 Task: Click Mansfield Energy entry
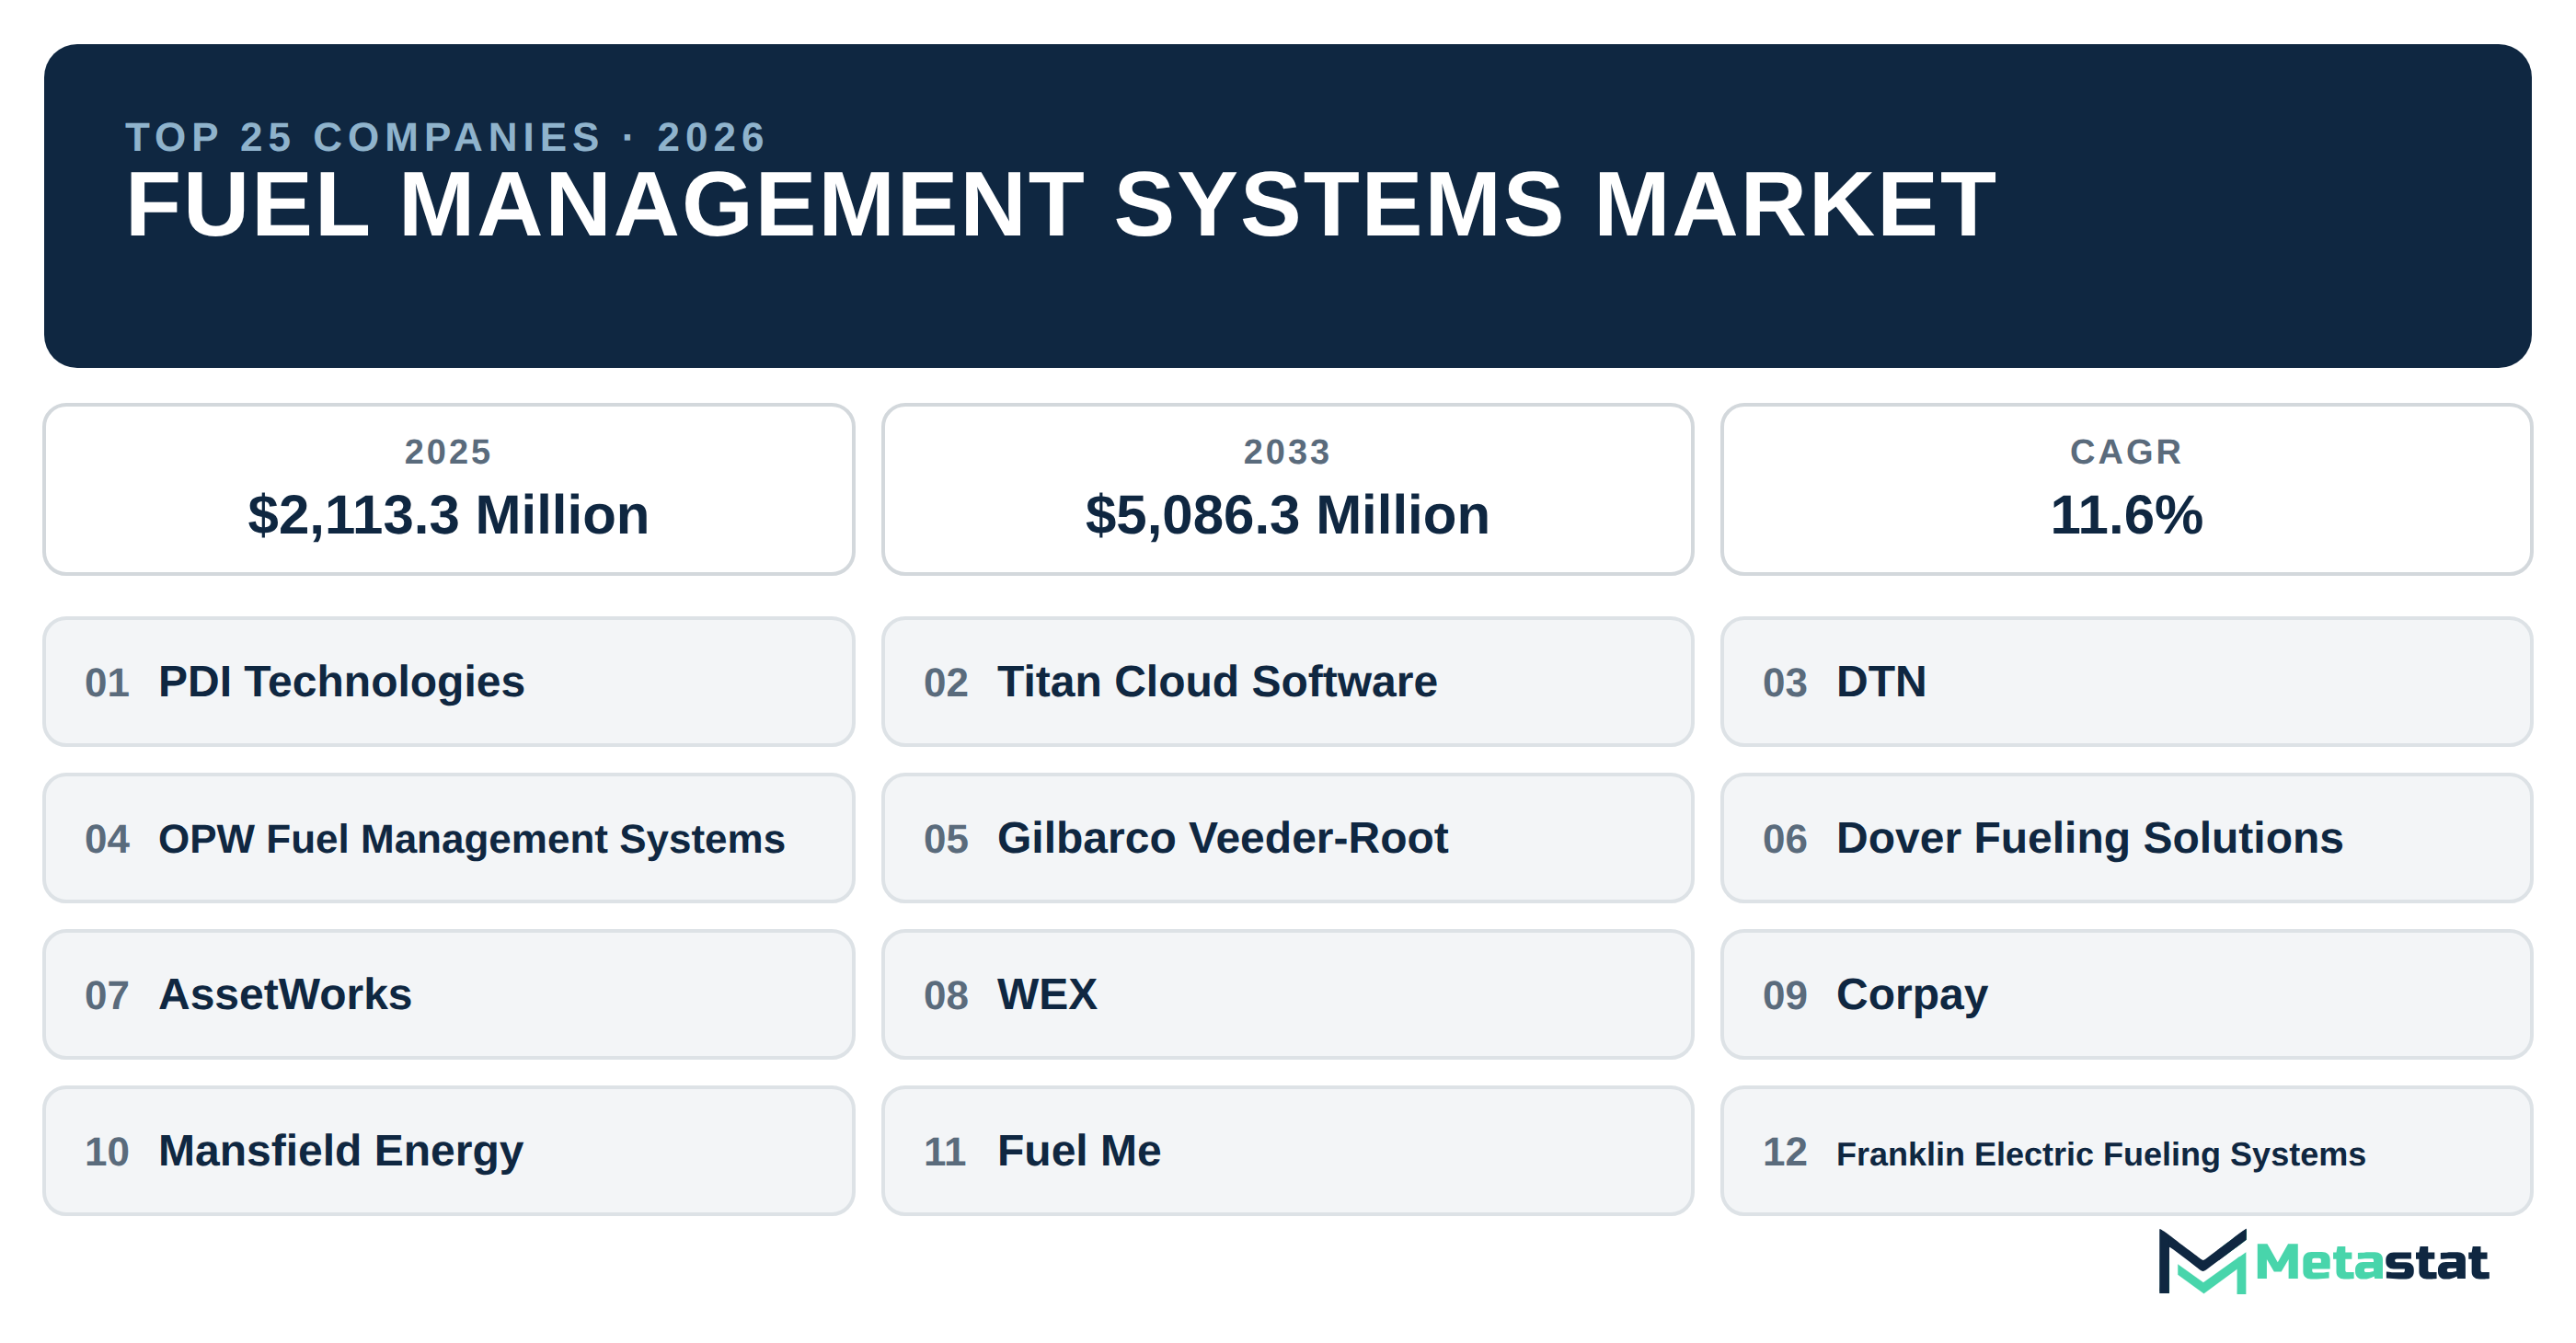pos(449,1151)
